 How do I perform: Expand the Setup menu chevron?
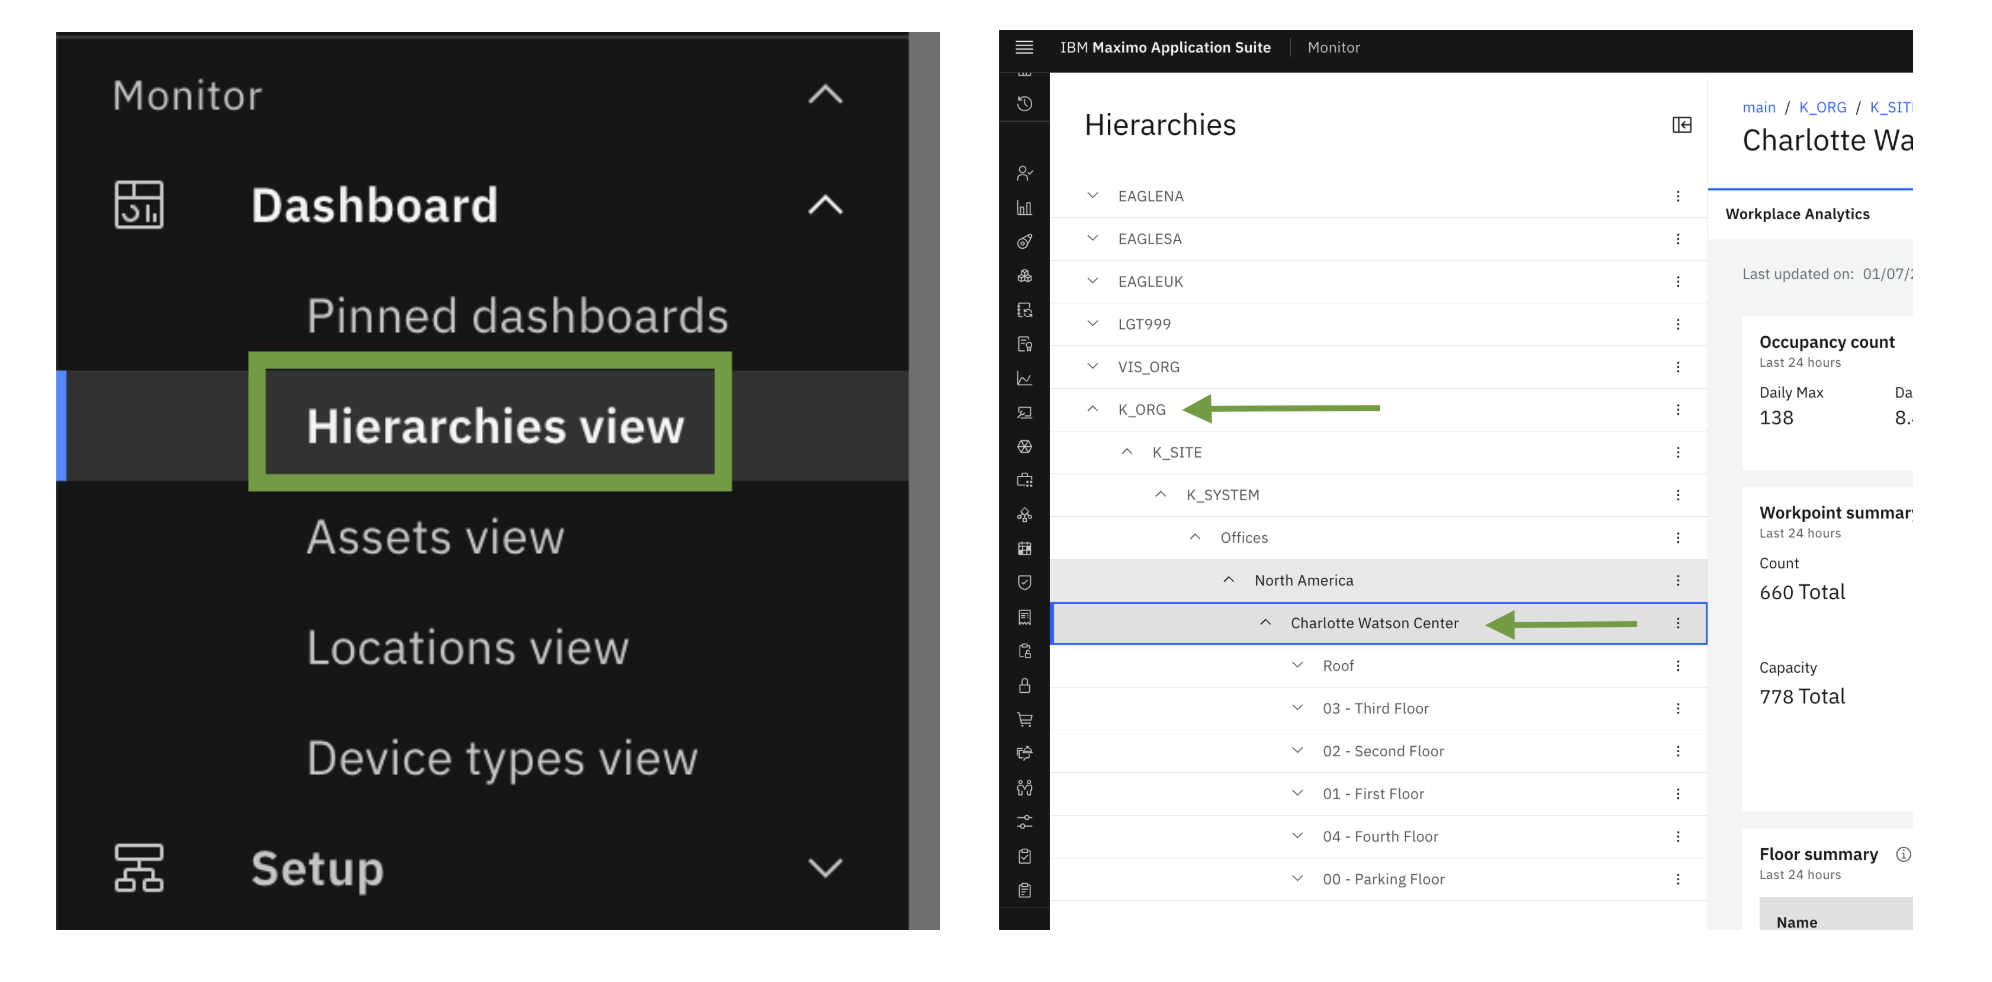pyautogui.click(x=825, y=868)
